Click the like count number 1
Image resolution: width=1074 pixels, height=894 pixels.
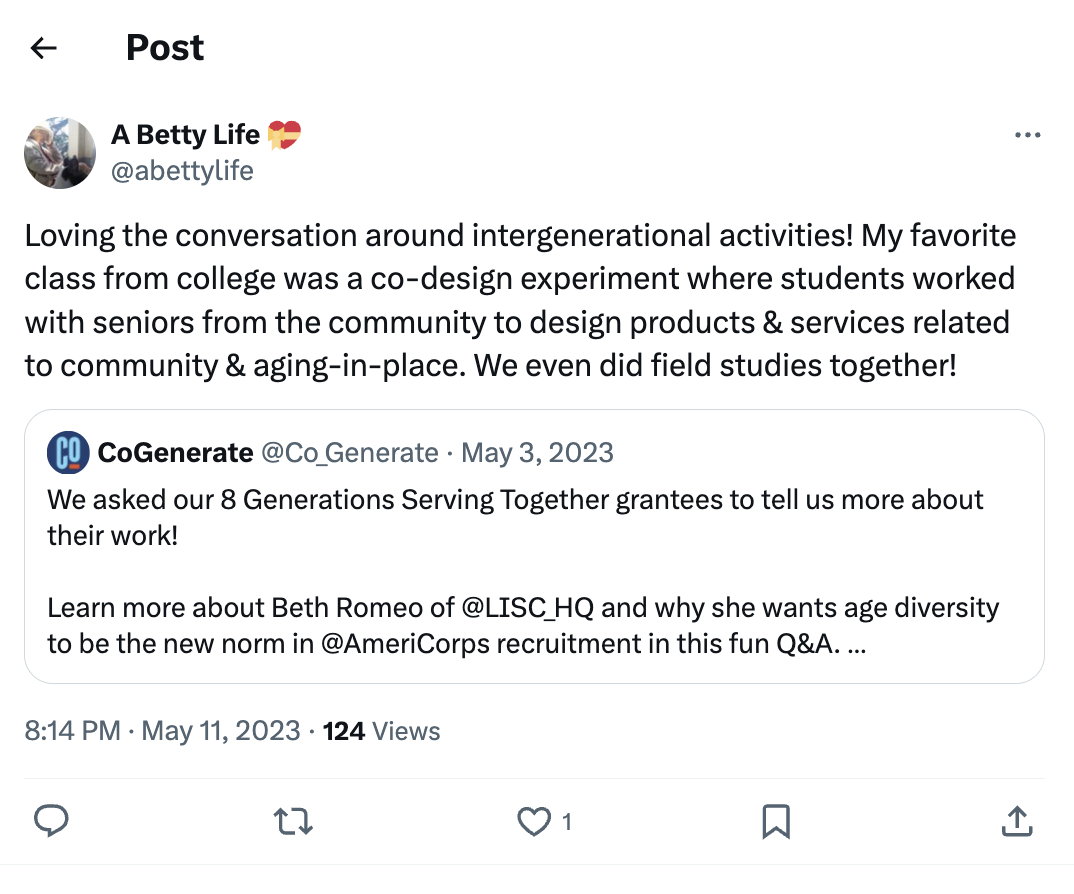pos(567,822)
